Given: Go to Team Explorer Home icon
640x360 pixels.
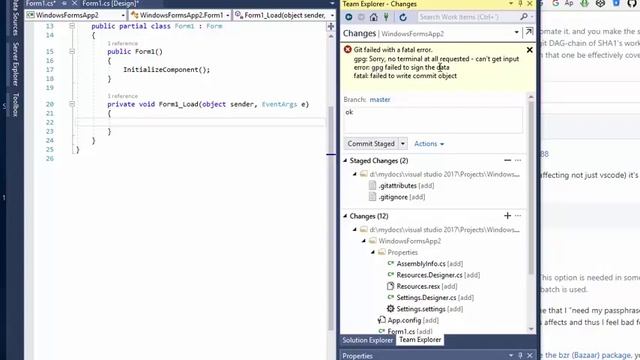Looking at the screenshot, I should 373,17.
